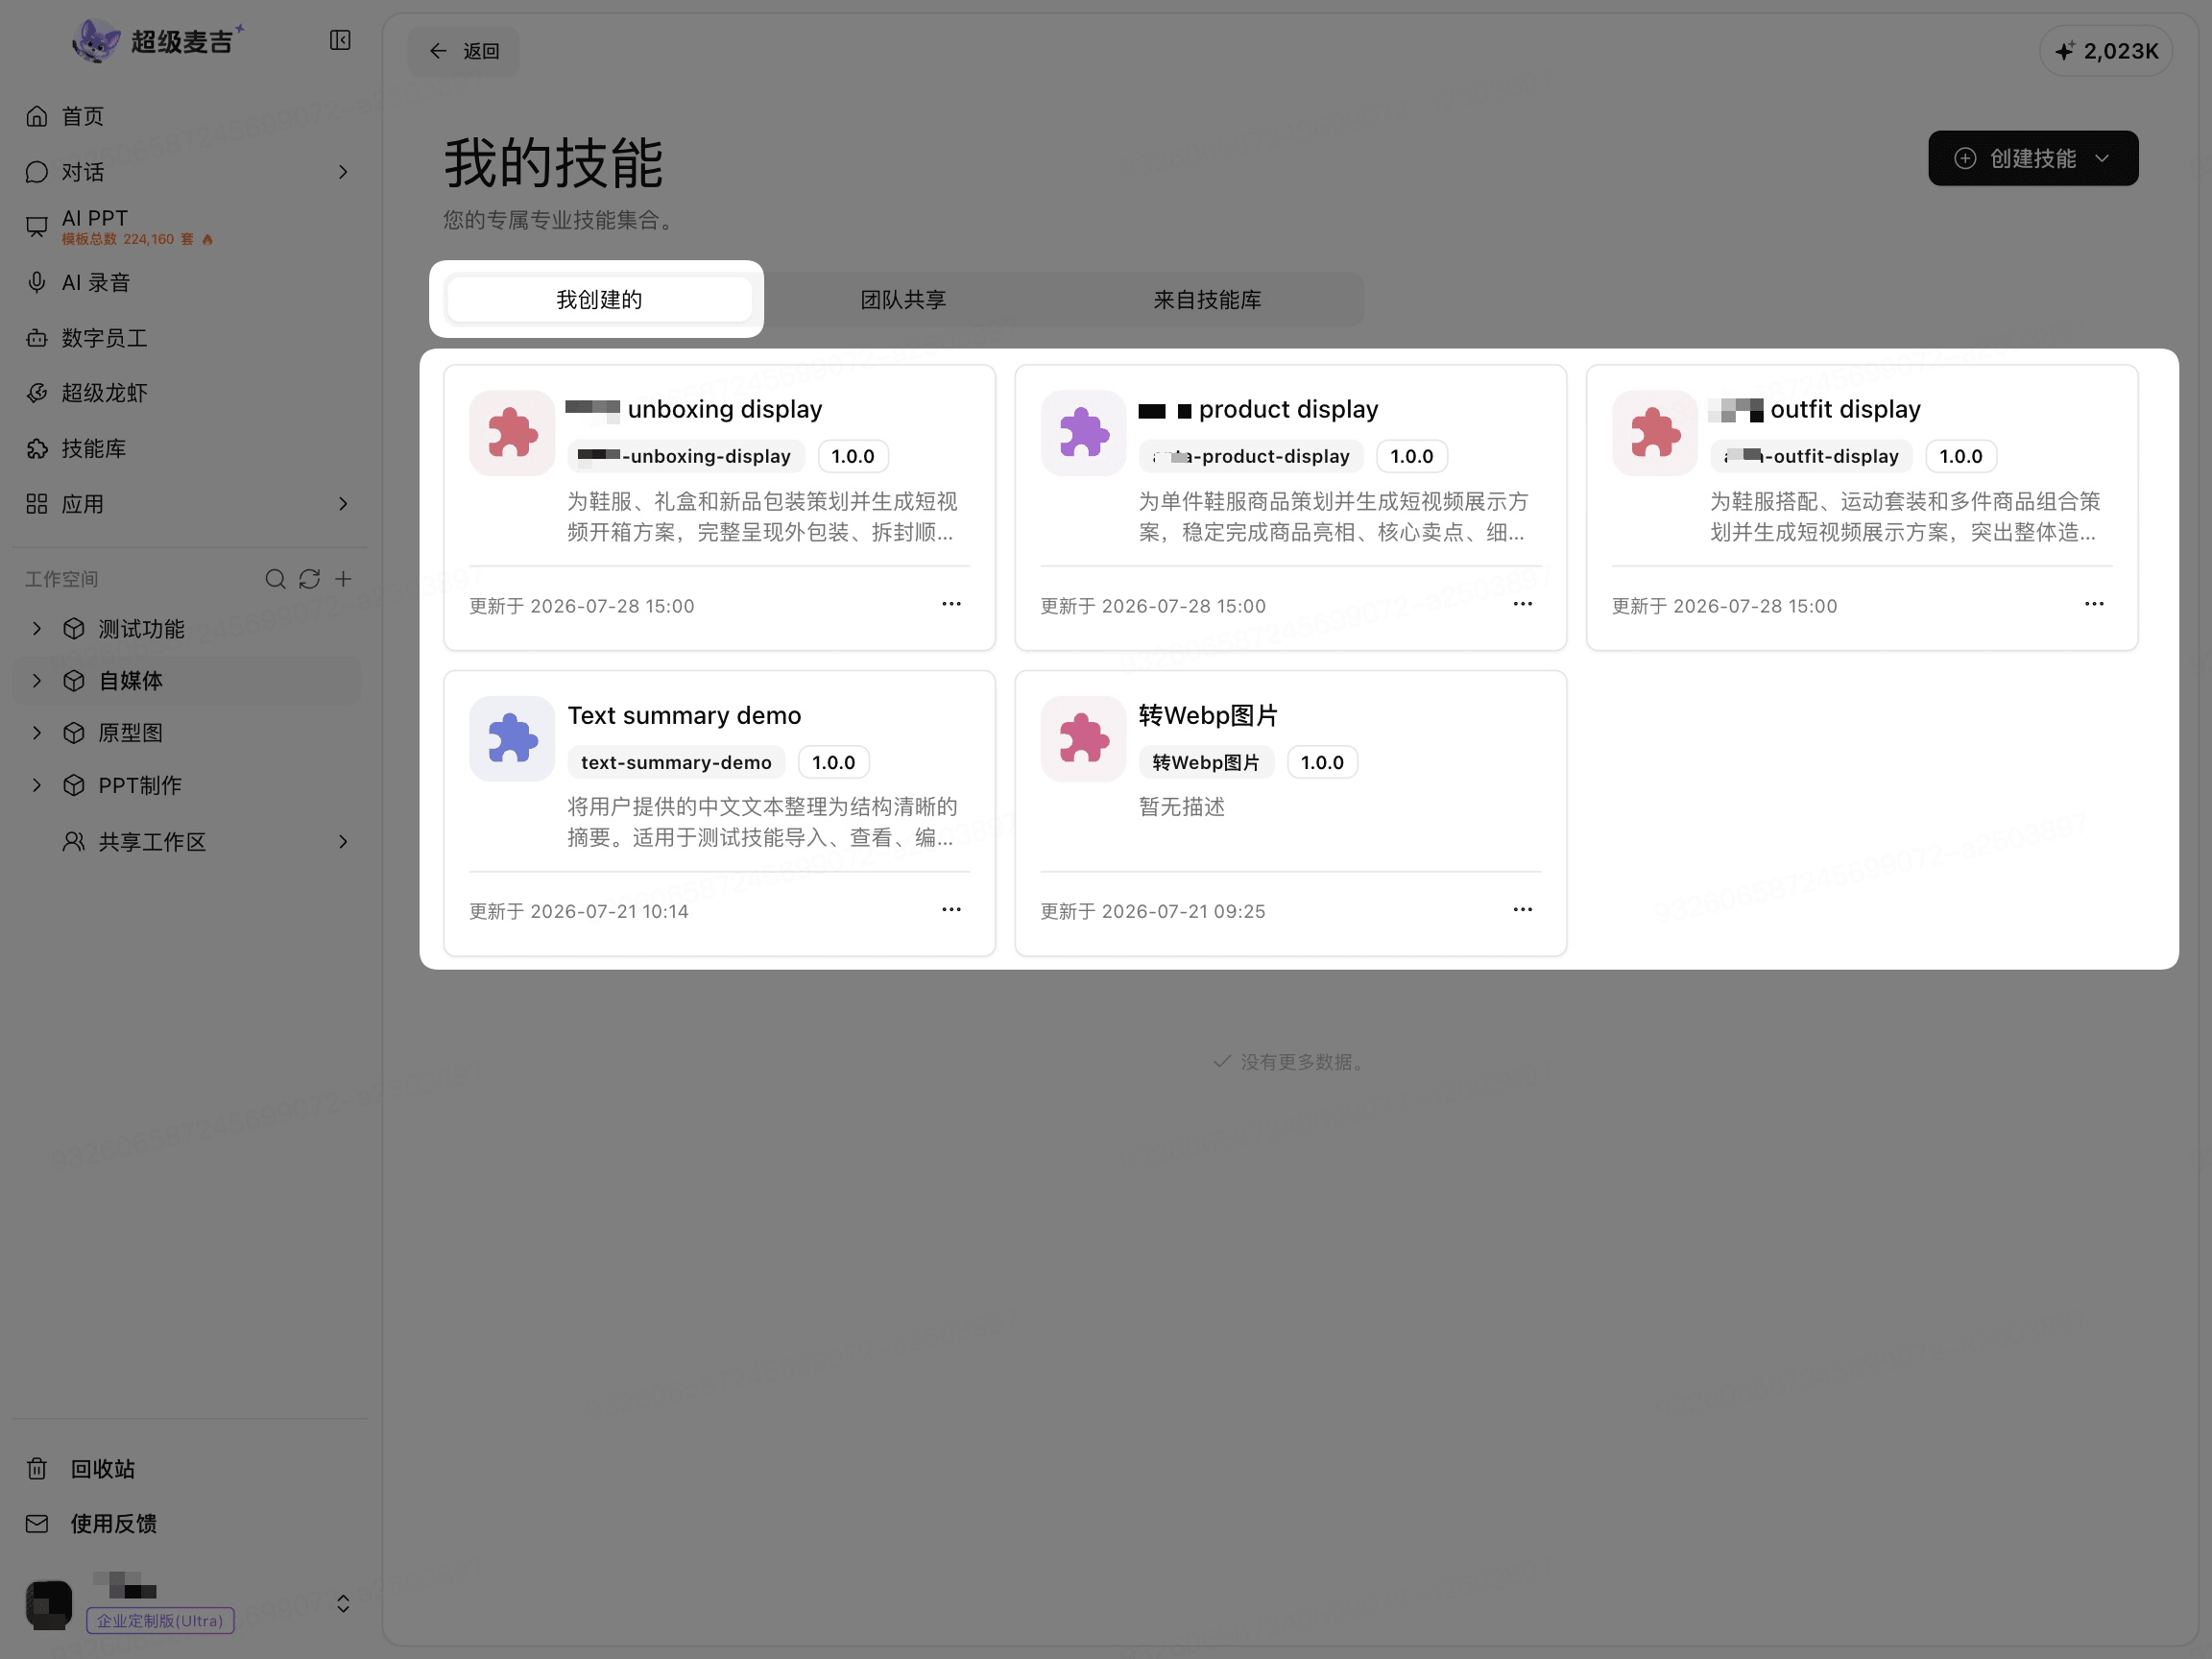The image size is (2212, 1659).
Task: Switch to 团队共享 tab
Action: point(903,299)
